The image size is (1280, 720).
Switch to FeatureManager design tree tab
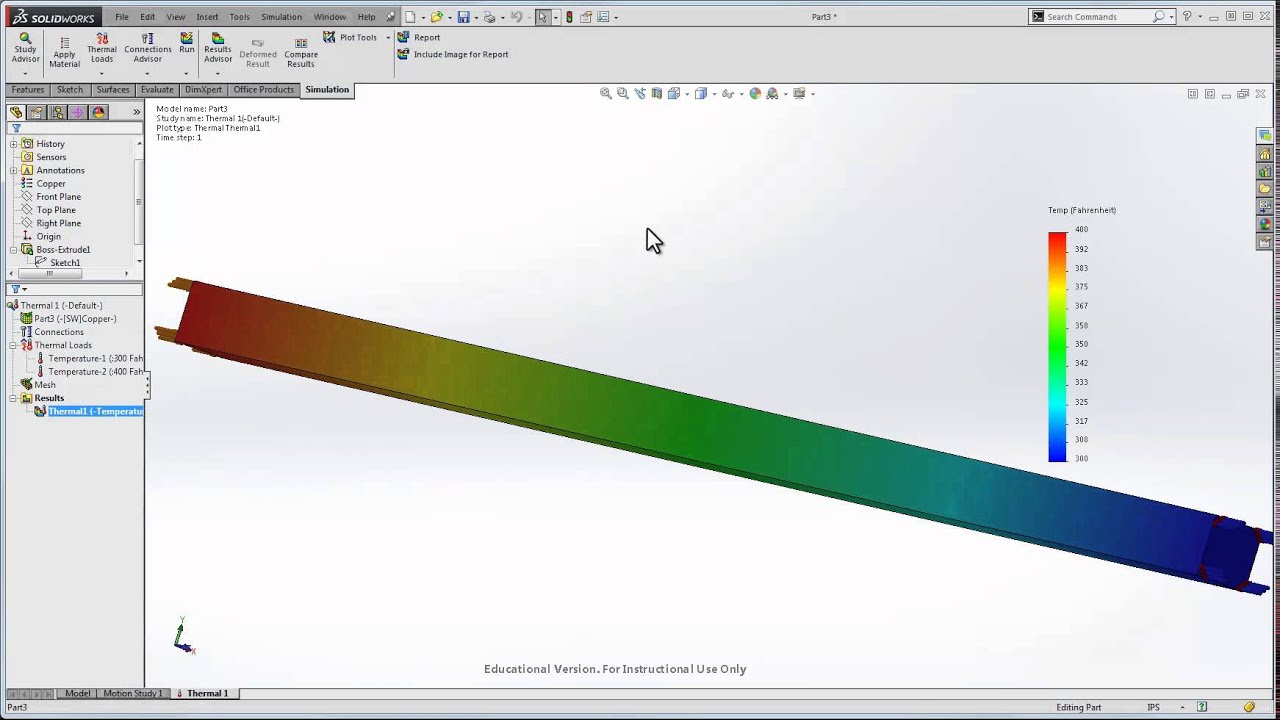(x=16, y=112)
